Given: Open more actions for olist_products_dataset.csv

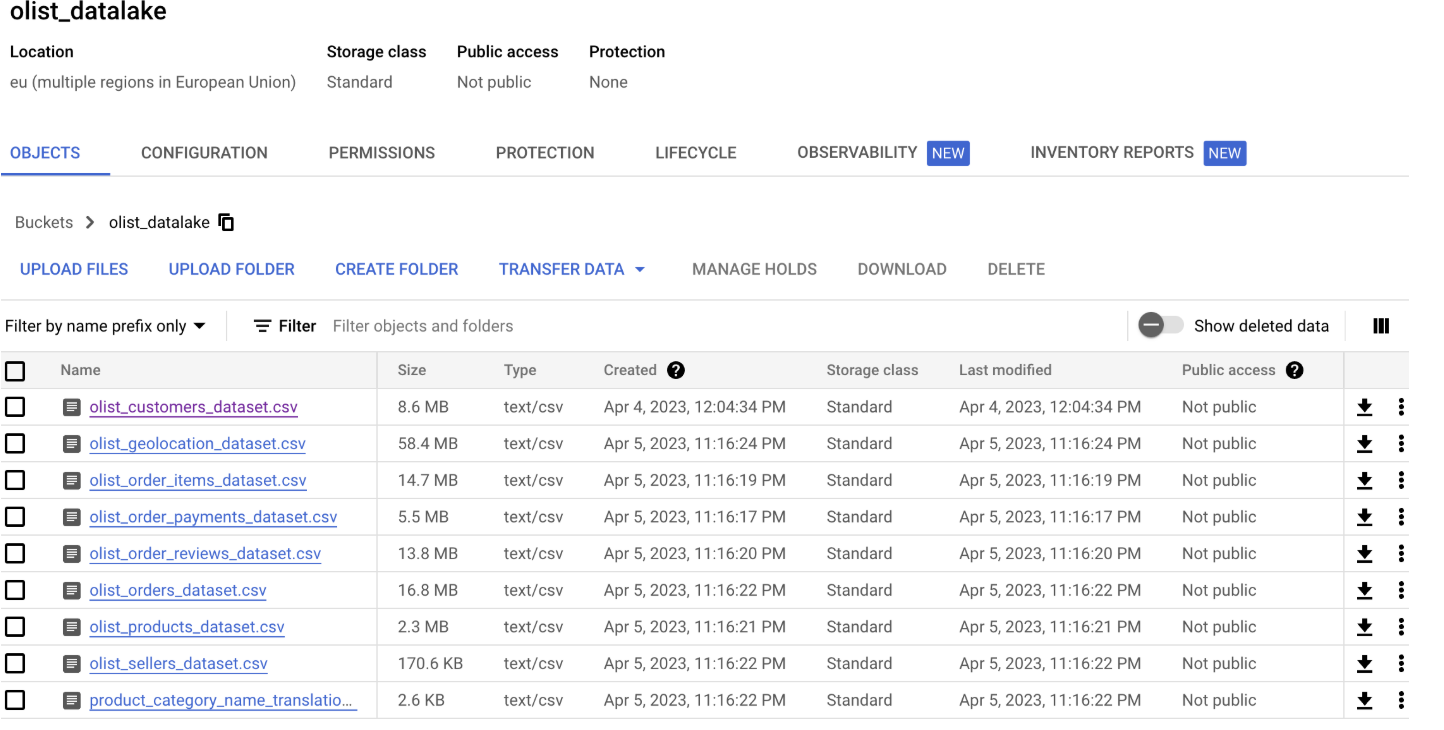Looking at the screenshot, I should [1401, 627].
